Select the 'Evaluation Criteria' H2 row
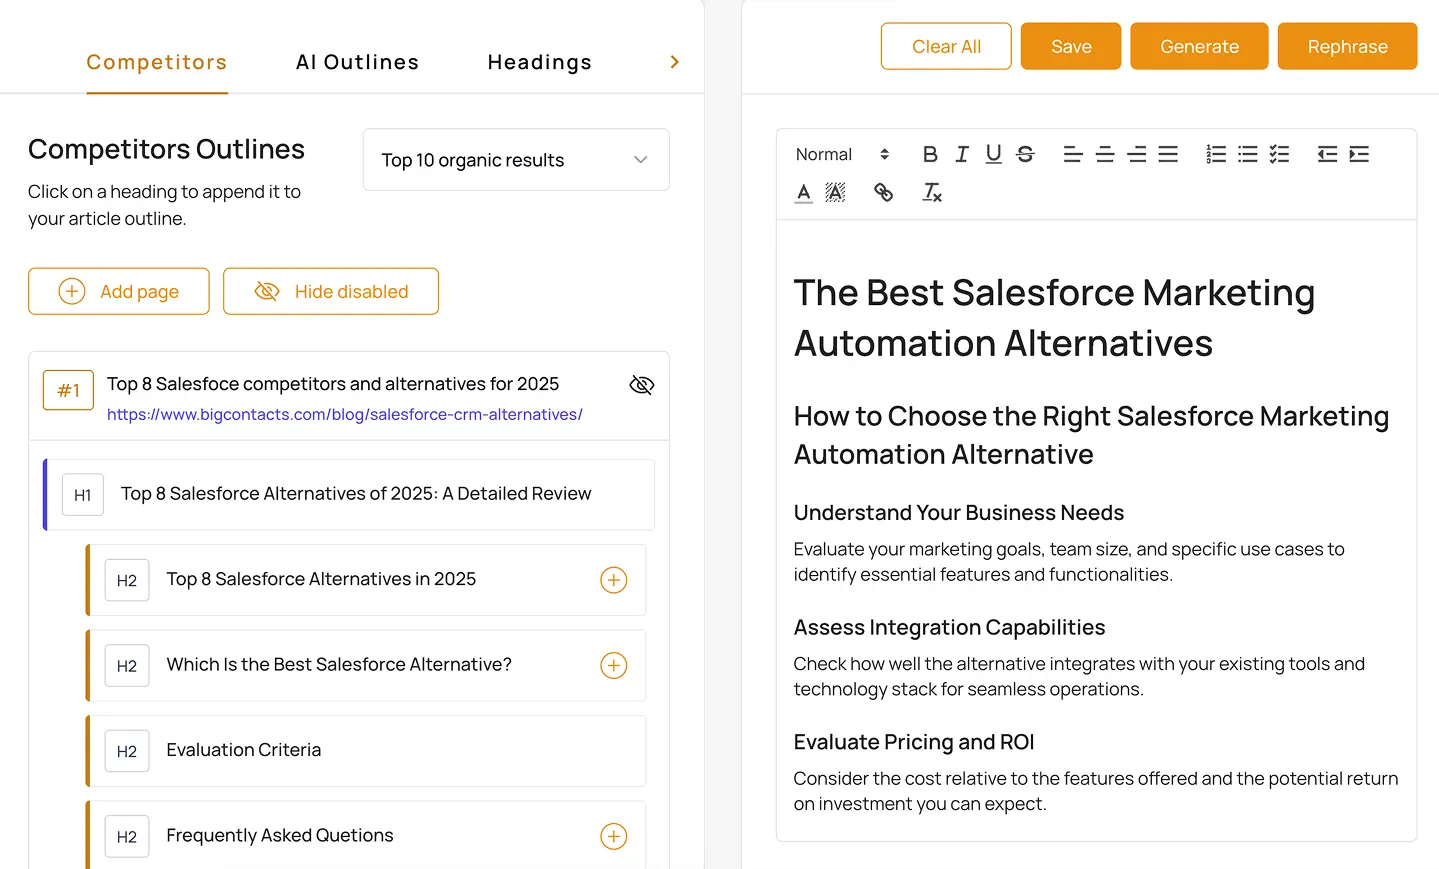Screen dimensions: 1439x869 [366, 751]
